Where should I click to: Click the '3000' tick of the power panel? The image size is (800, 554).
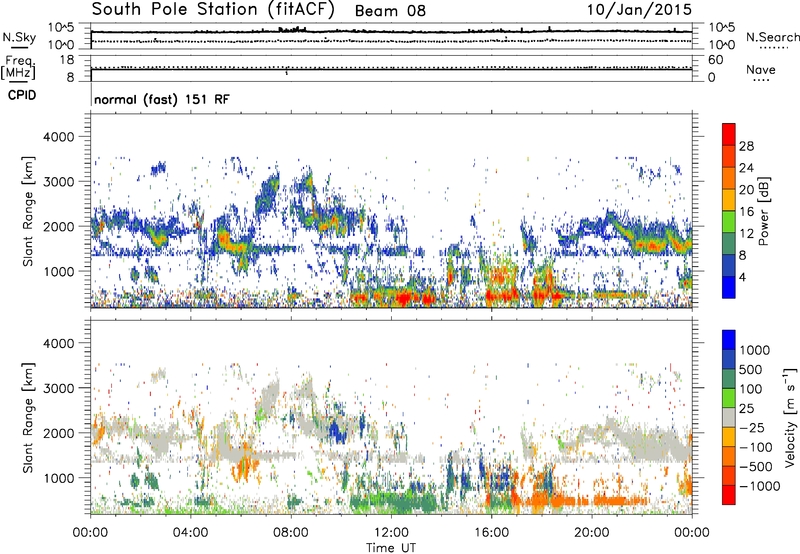click(x=58, y=182)
